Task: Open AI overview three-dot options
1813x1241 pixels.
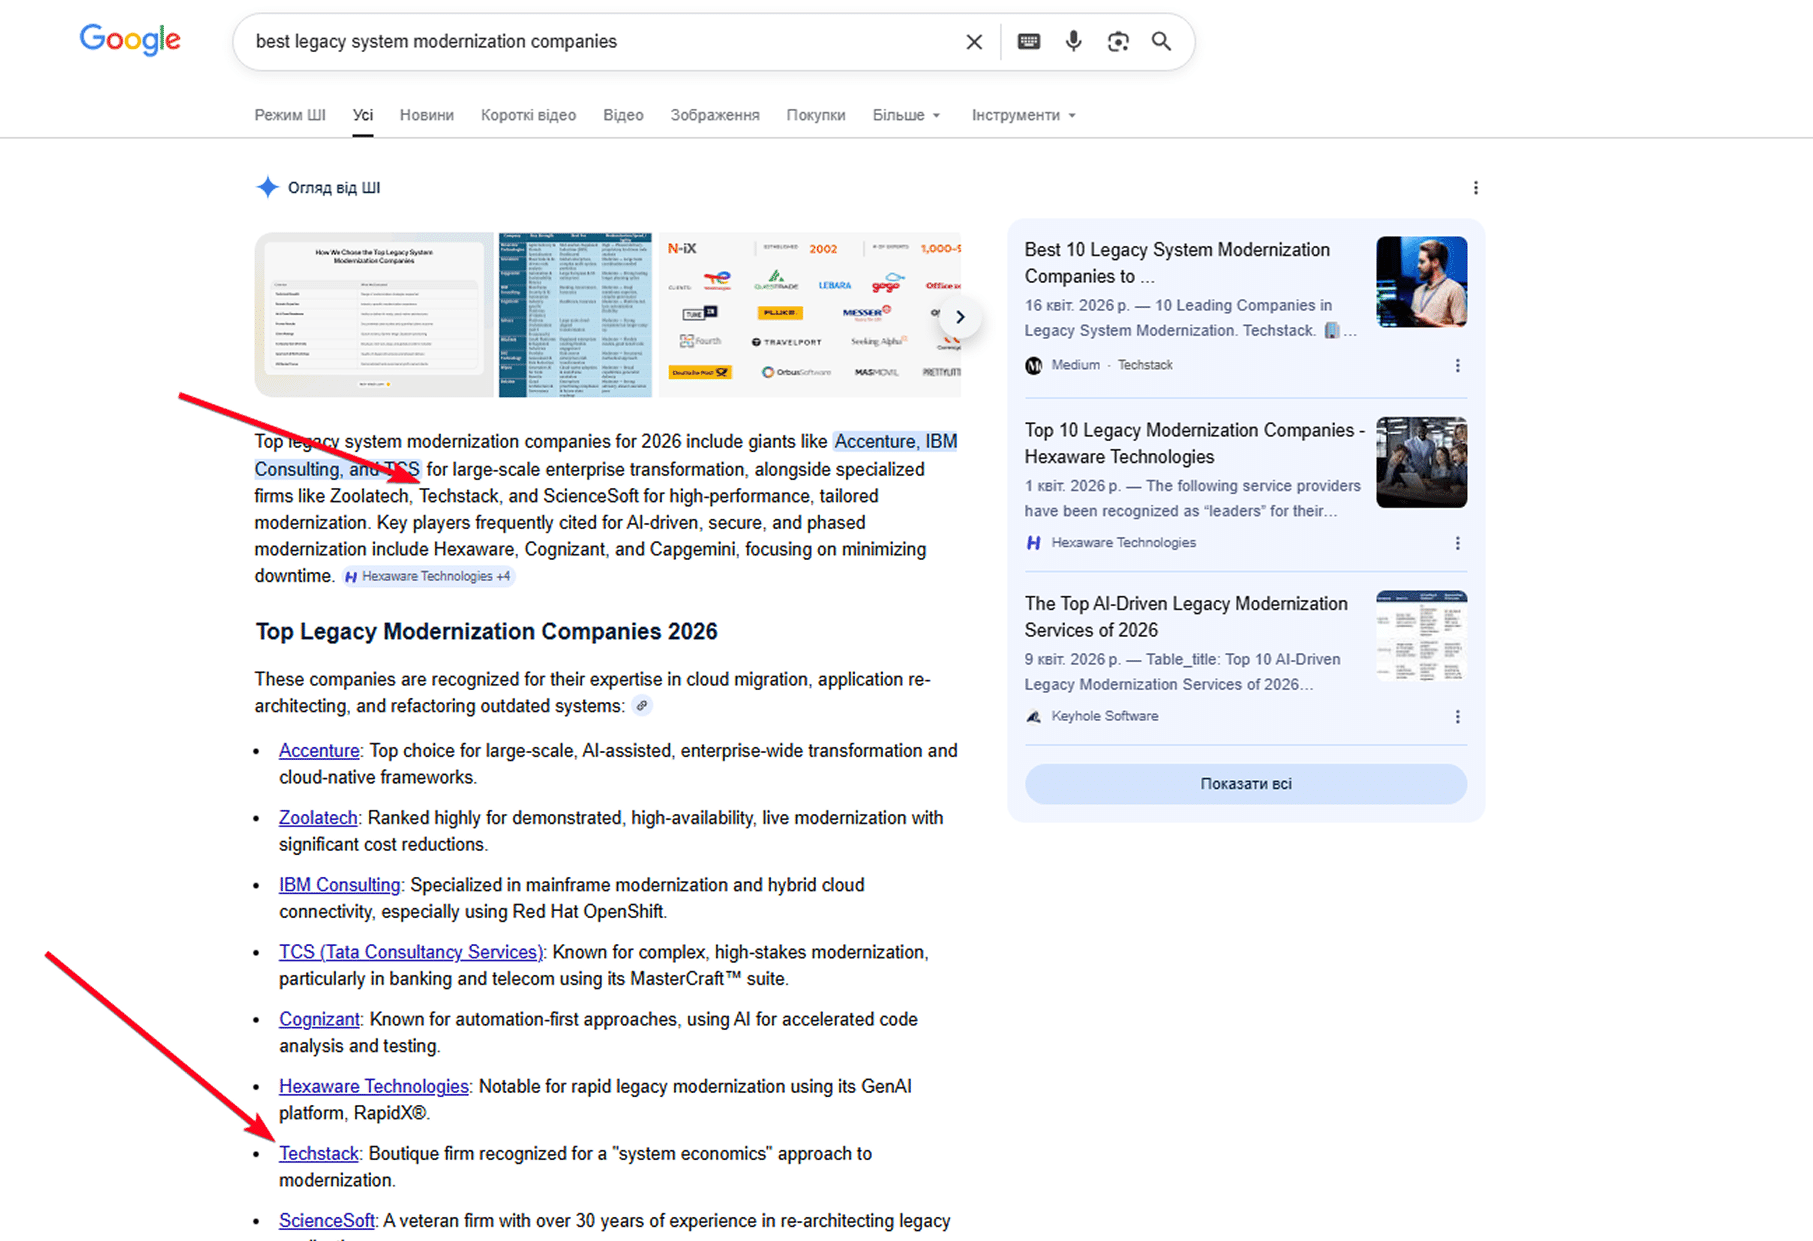Action: (1475, 188)
